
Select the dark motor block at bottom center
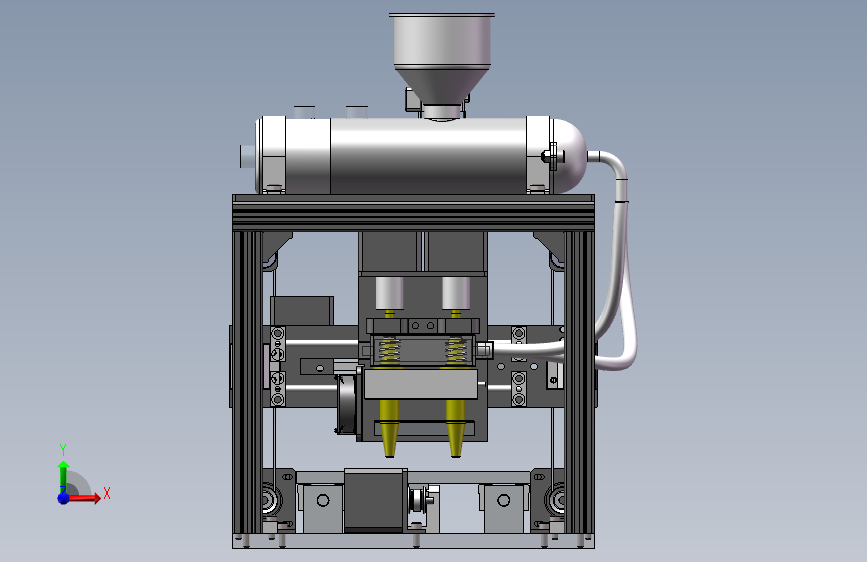(373, 501)
